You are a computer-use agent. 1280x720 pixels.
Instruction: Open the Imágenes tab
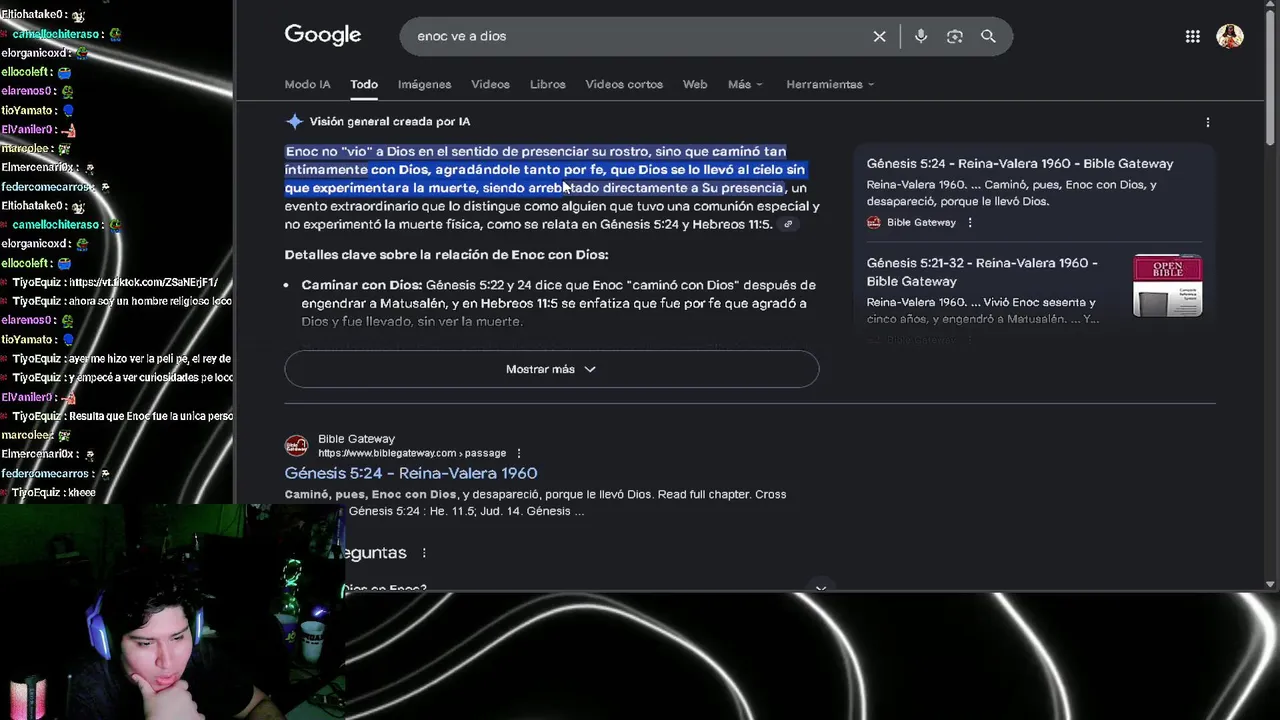click(424, 84)
